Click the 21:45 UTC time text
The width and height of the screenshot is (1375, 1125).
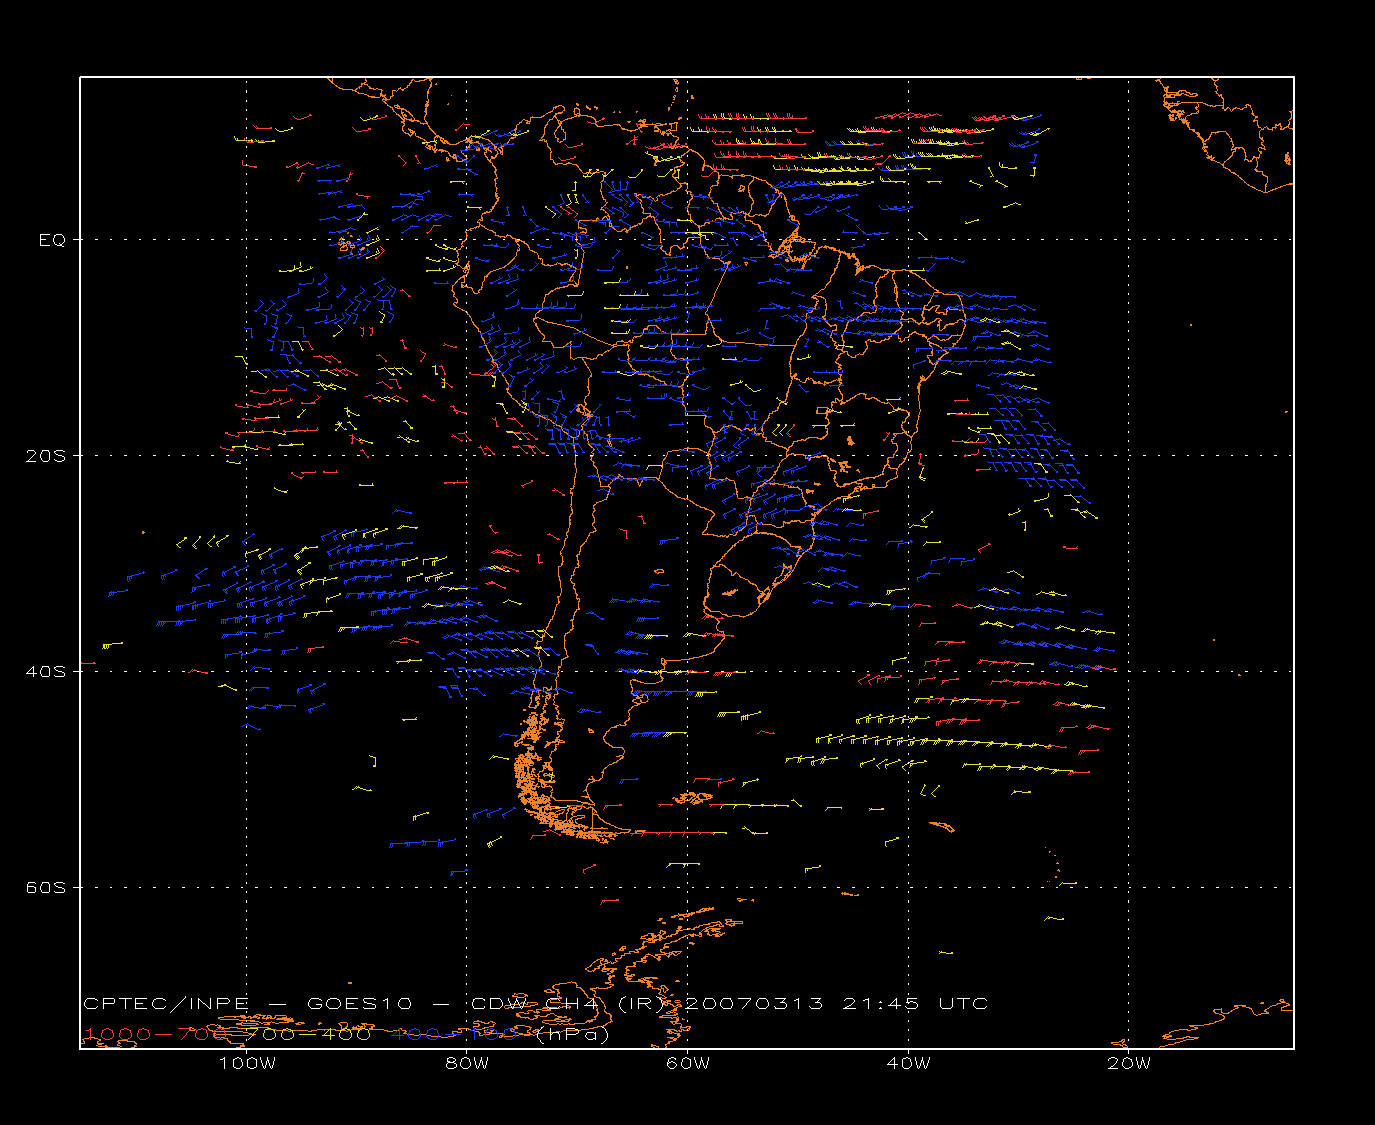(915, 1003)
